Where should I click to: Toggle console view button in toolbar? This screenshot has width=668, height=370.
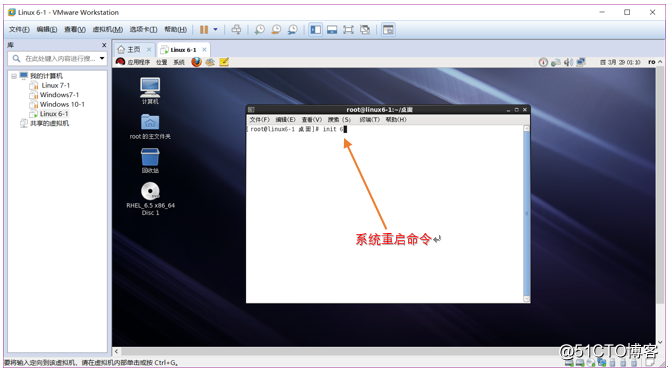(388, 30)
